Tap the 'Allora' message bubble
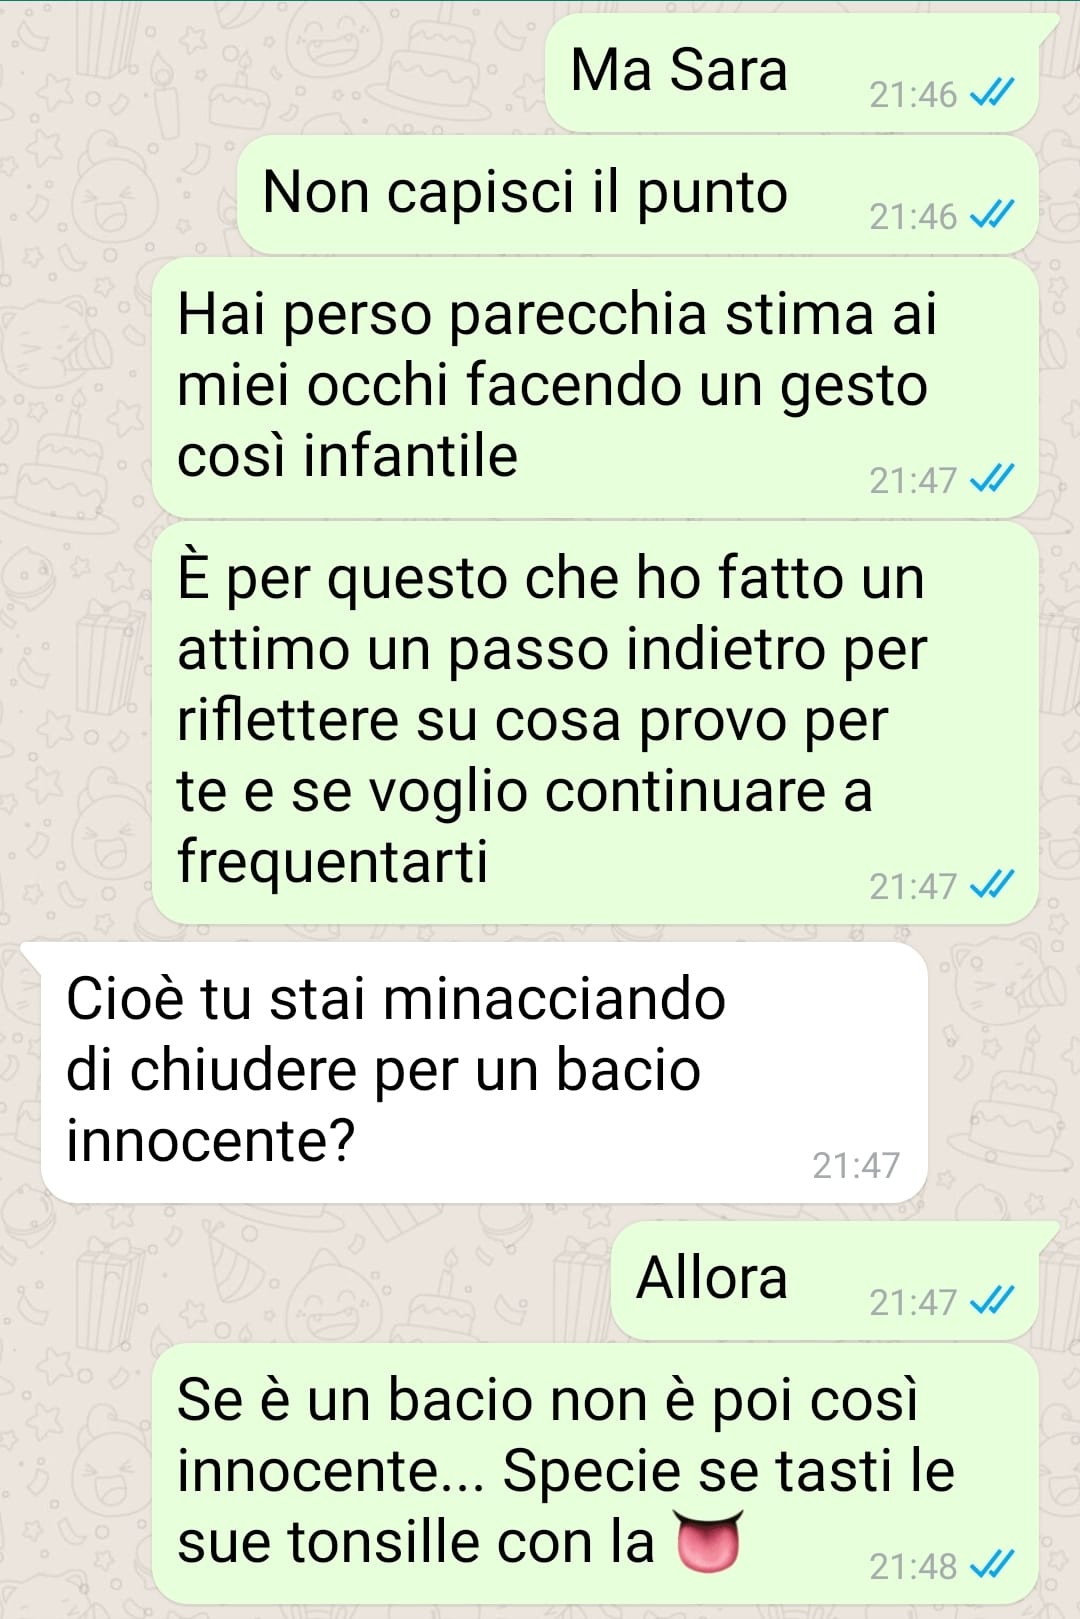1080x1619 pixels. [x=825, y=1281]
